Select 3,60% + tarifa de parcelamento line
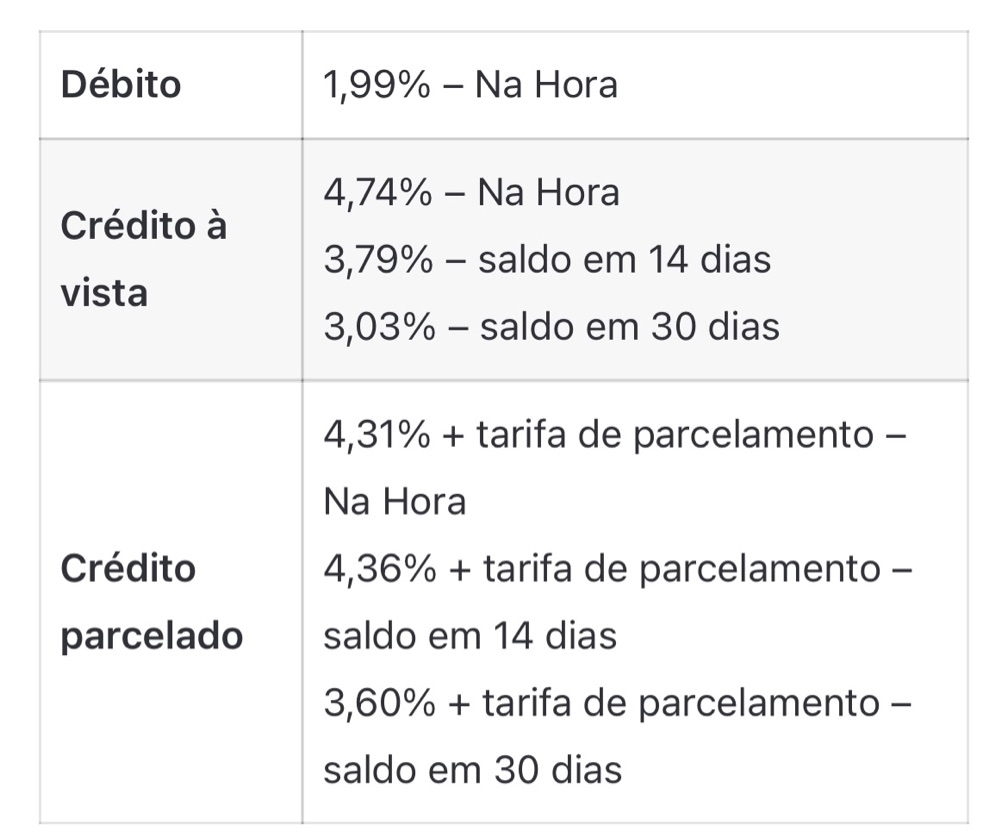 tap(618, 702)
